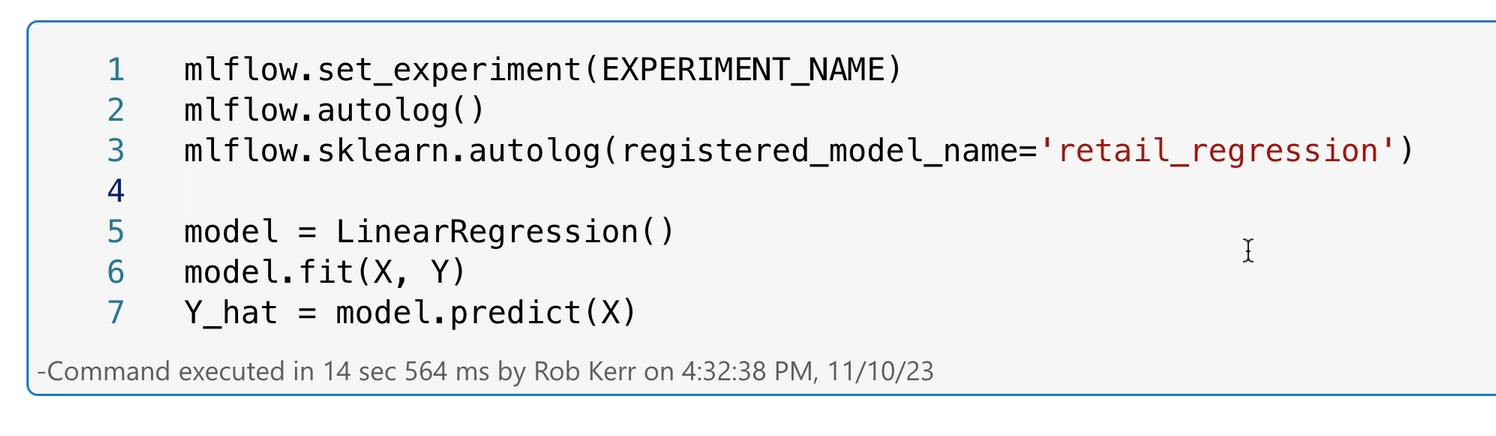Click line number 7 in the gutter
This screenshot has width=1496, height=436.
coord(116,313)
